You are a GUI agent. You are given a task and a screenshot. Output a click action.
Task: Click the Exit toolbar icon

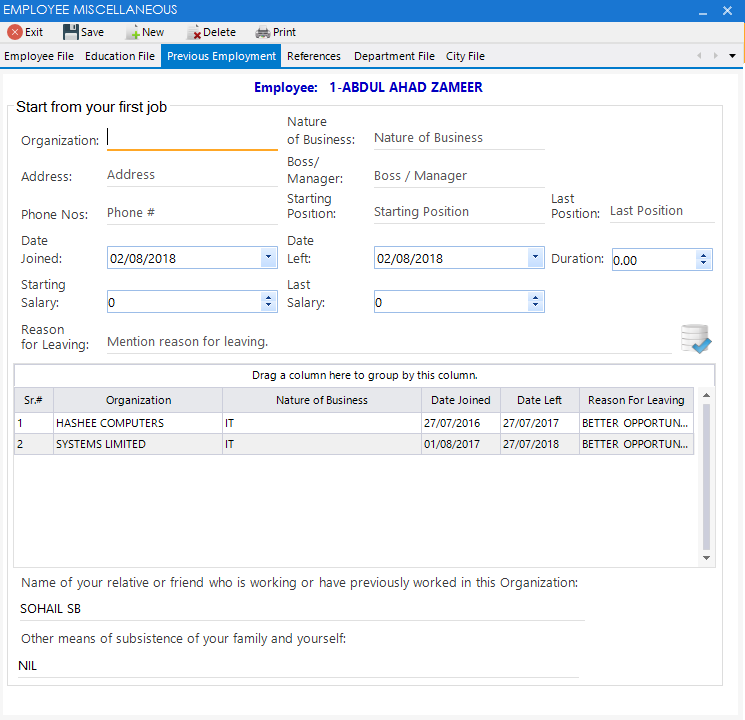click(26, 32)
